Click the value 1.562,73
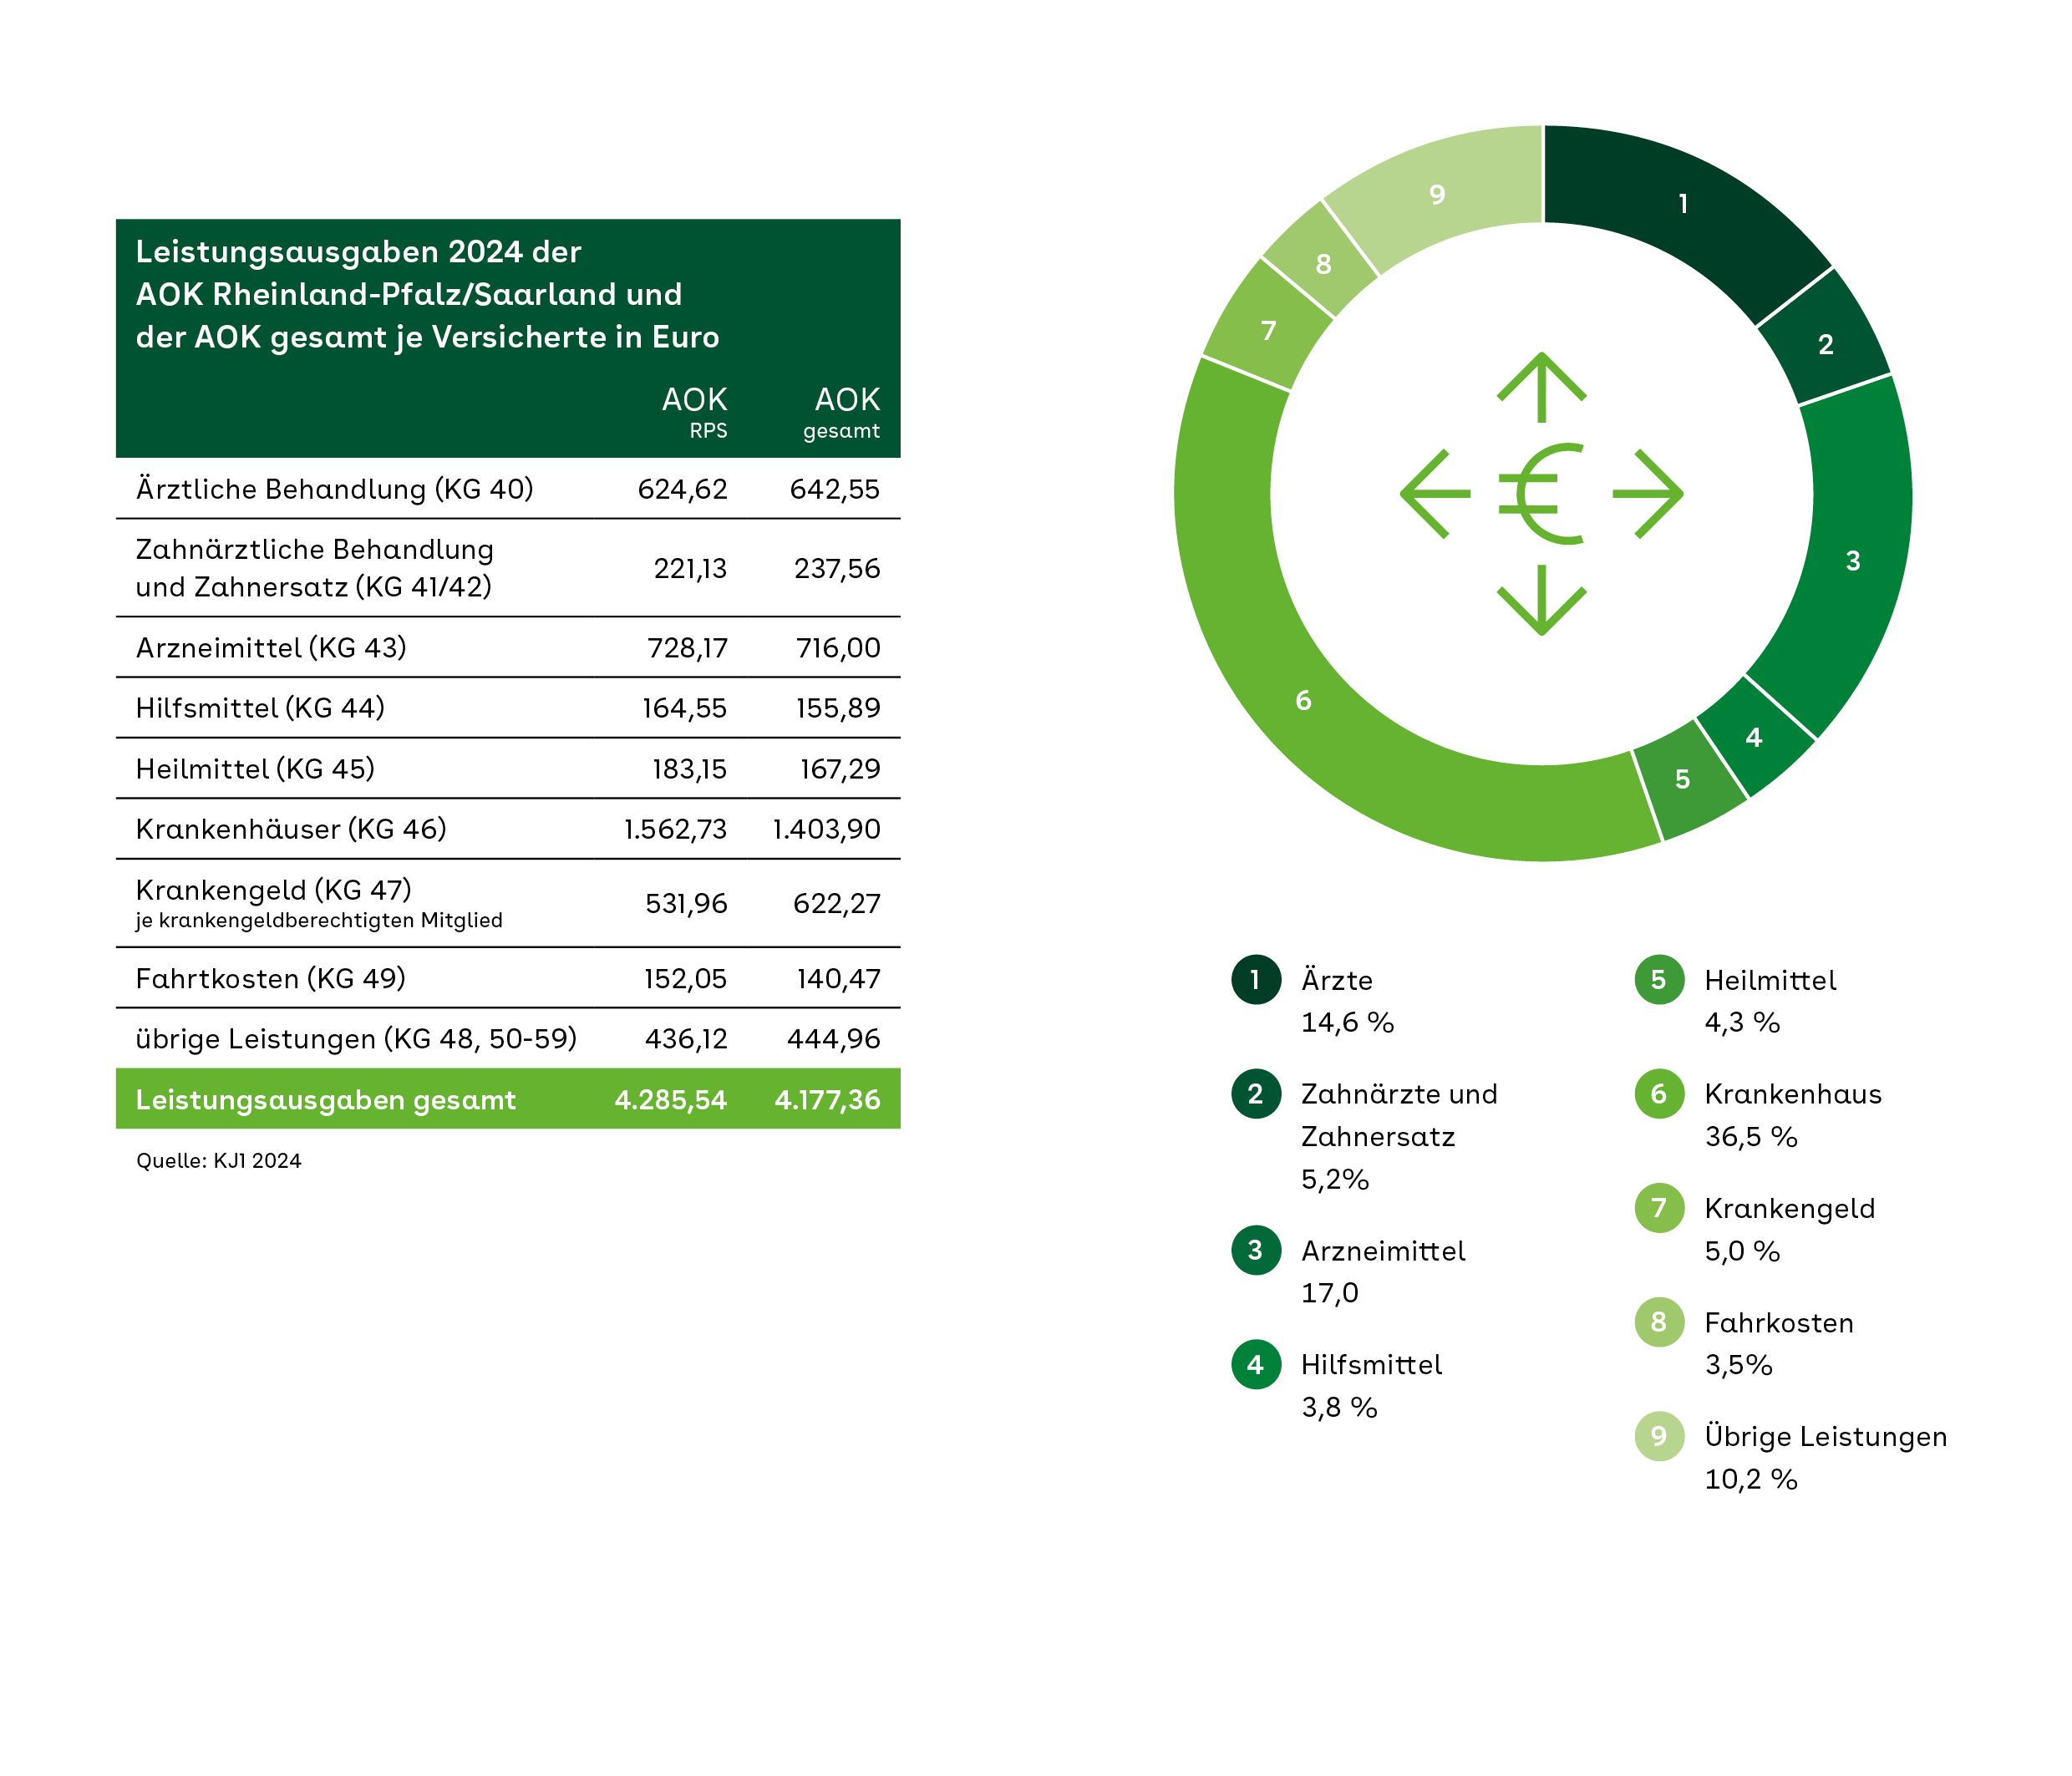 [675, 829]
